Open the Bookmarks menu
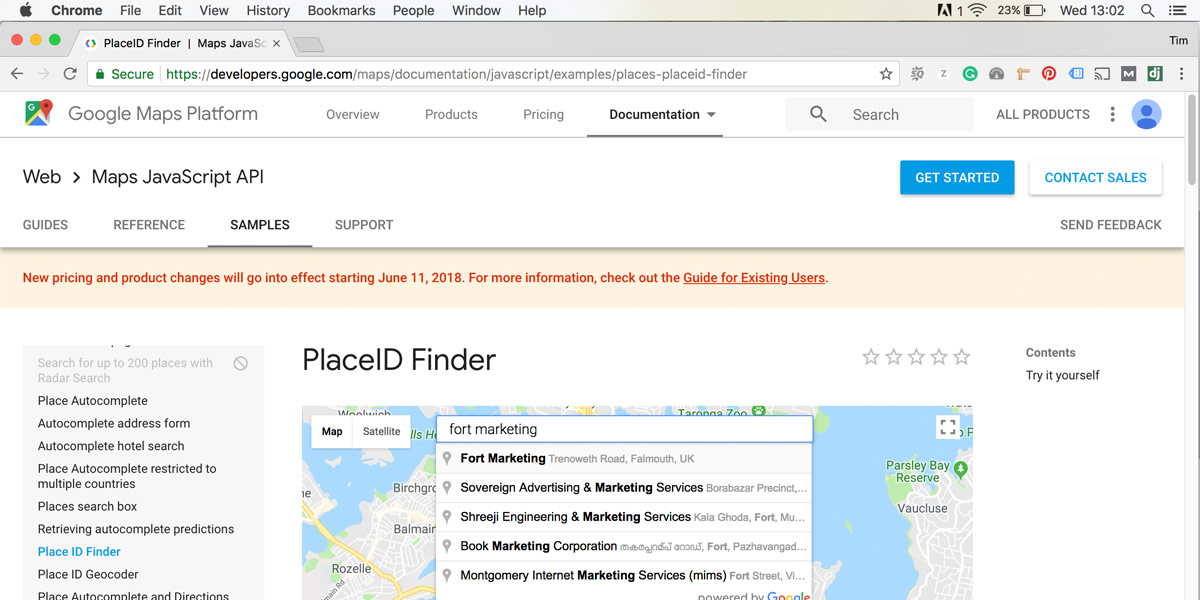The width and height of the screenshot is (1200, 600). pyautogui.click(x=341, y=11)
